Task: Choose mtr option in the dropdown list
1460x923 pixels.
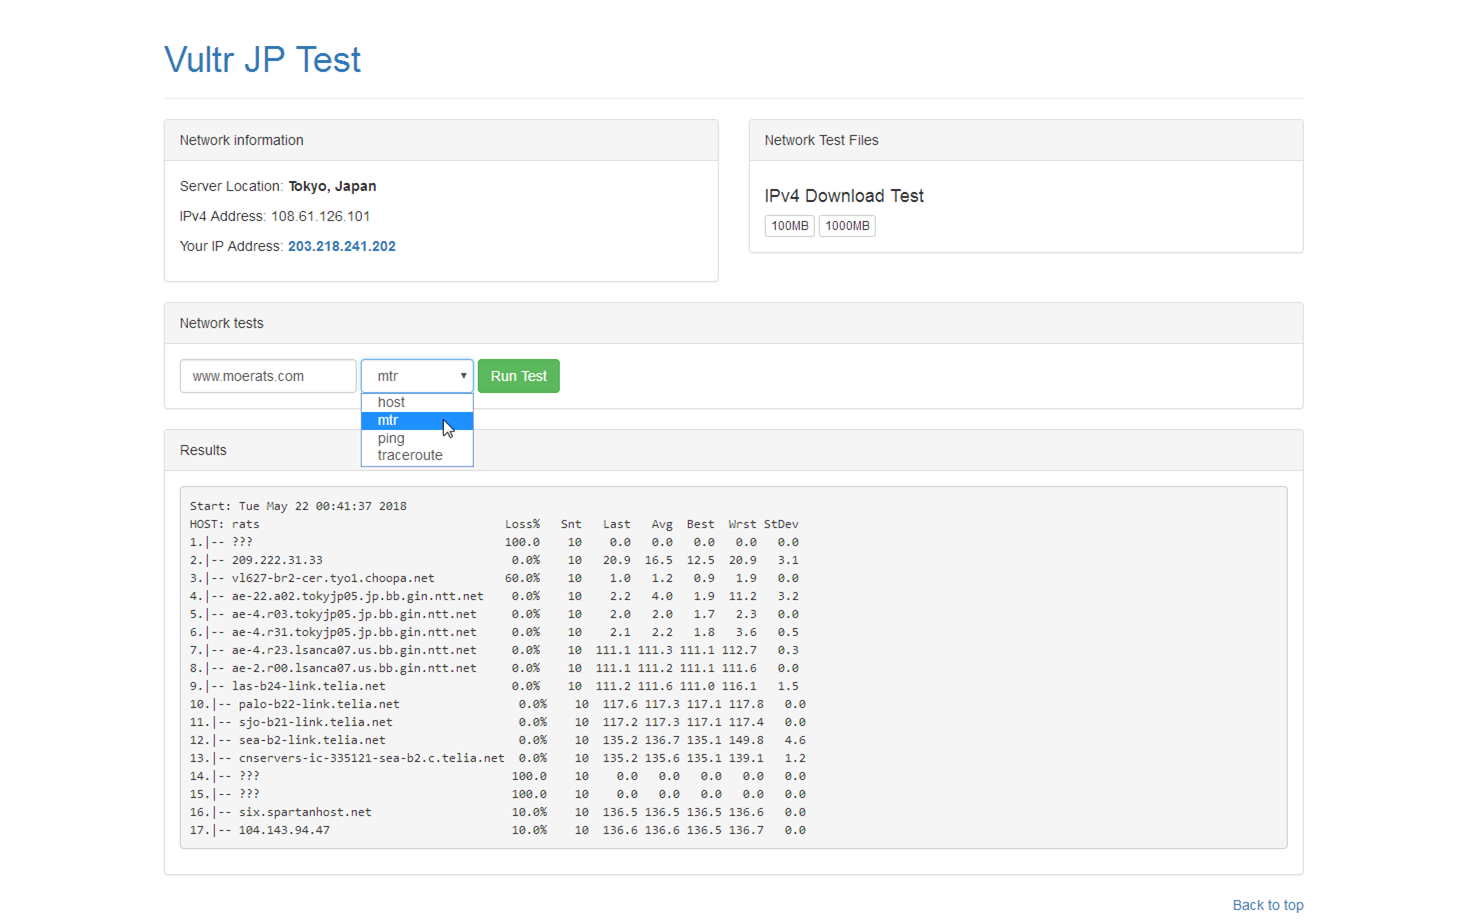Action: (x=417, y=420)
